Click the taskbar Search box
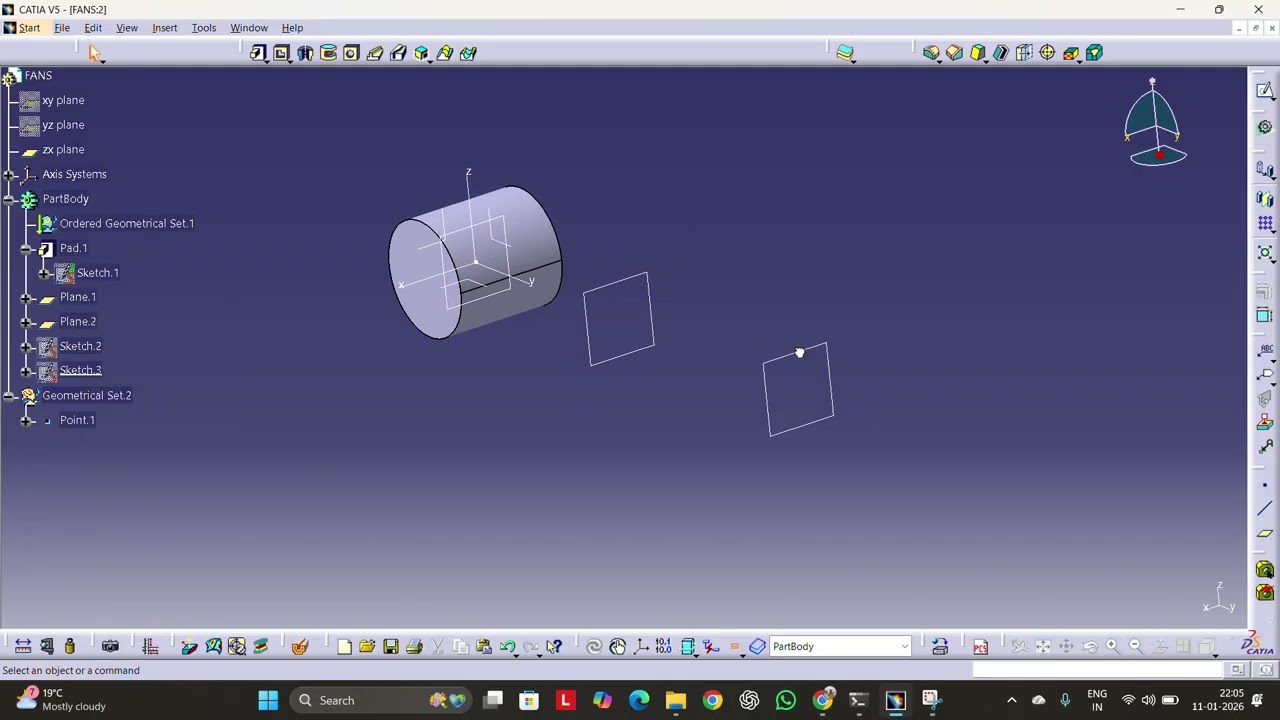The image size is (1280, 720). click(382, 700)
